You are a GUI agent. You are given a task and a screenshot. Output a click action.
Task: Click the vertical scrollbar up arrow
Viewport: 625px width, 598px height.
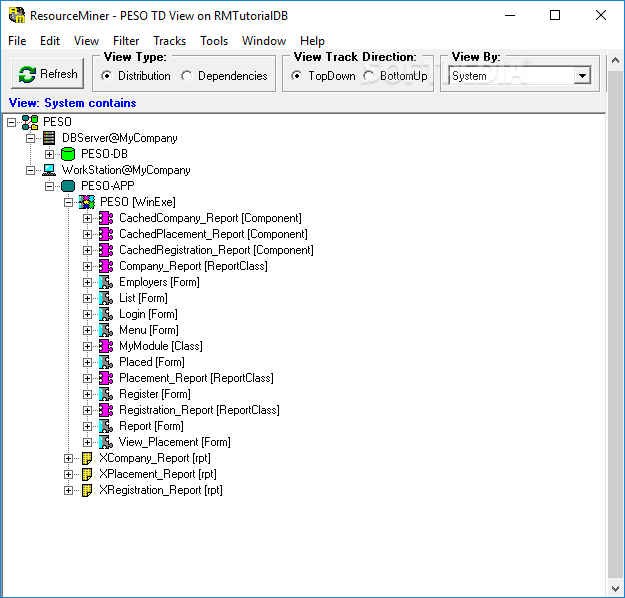pyautogui.click(x=615, y=60)
